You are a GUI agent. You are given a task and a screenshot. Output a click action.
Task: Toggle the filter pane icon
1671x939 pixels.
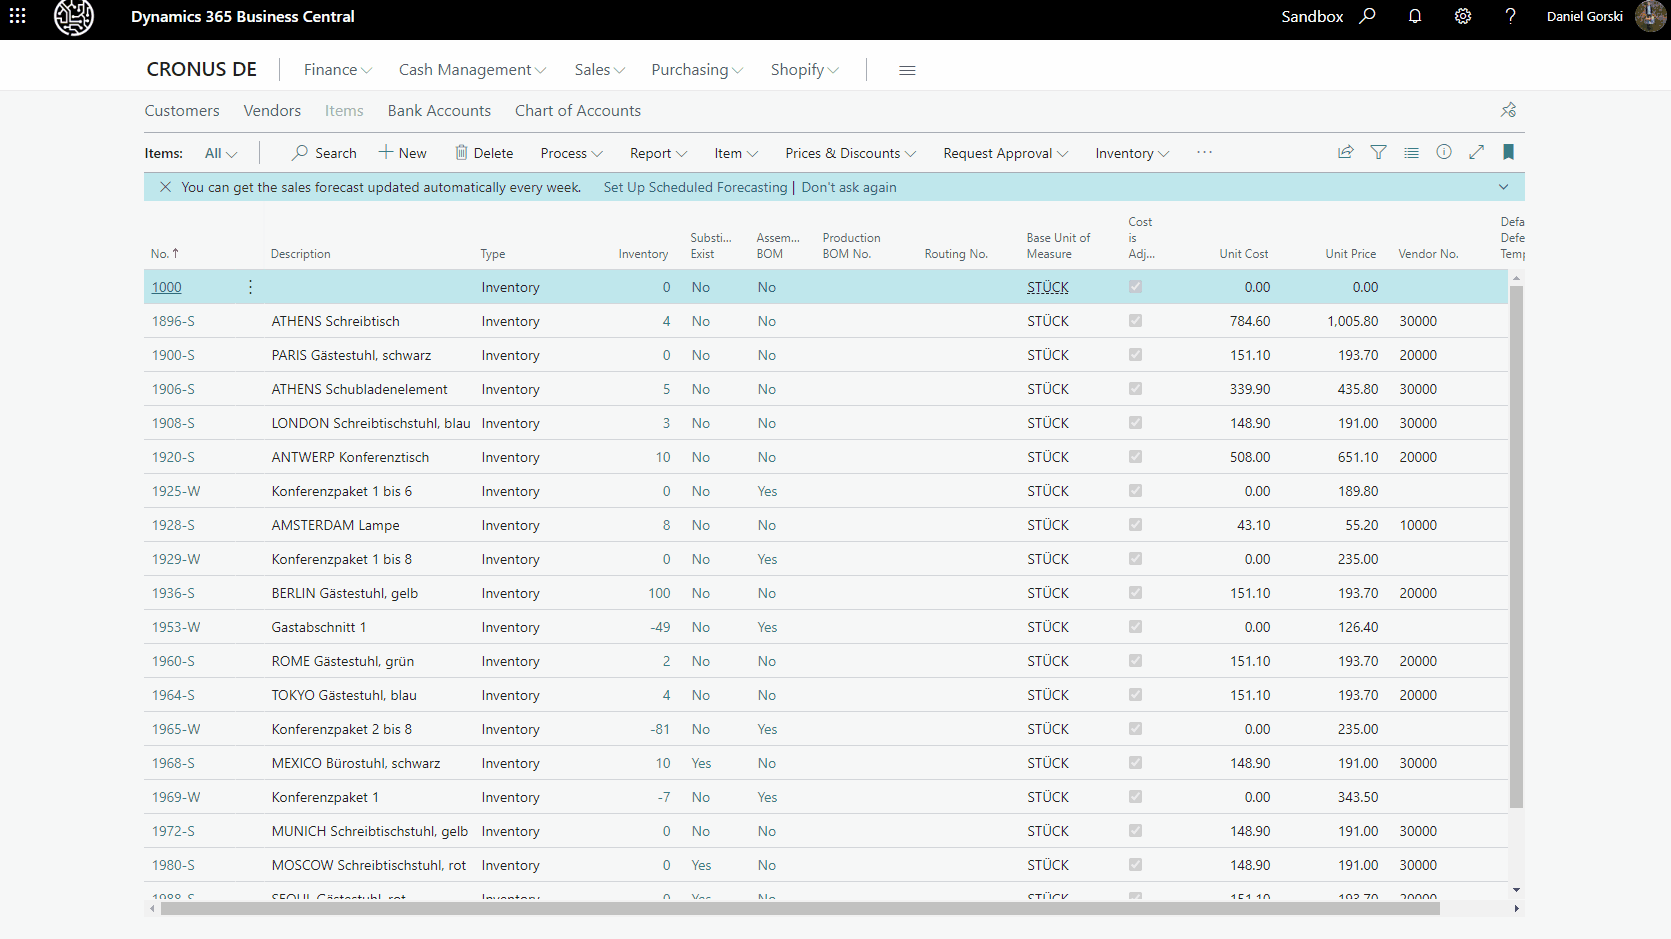(1379, 152)
